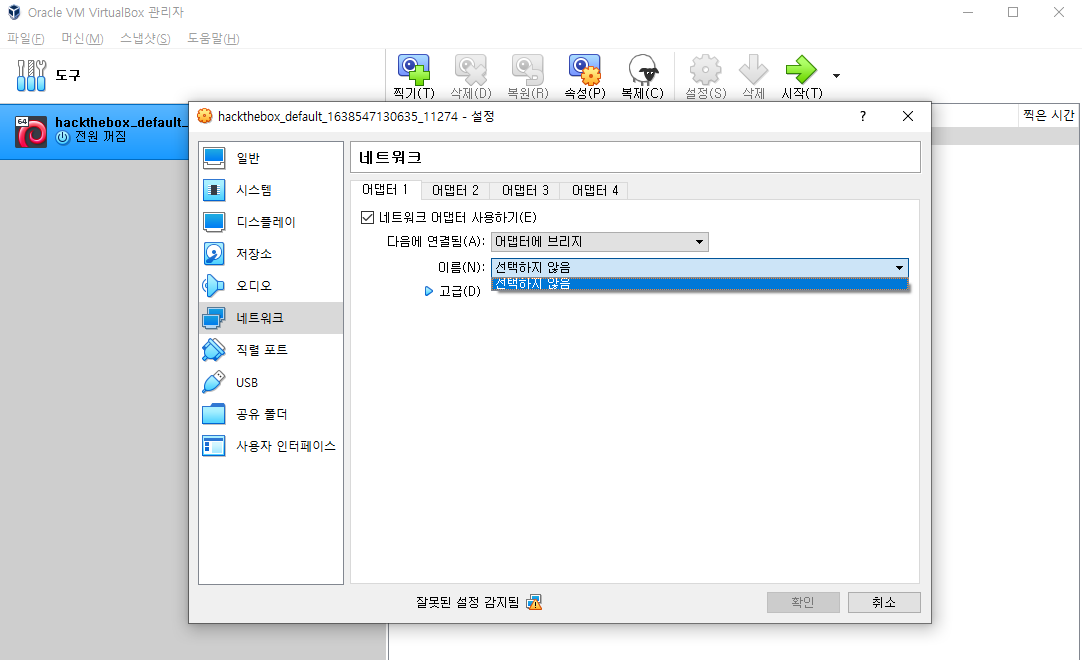This screenshot has height=660, width=1082.
Task: Switch to Adapter 4 (어댑터 4) tab
Action: coord(595,191)
